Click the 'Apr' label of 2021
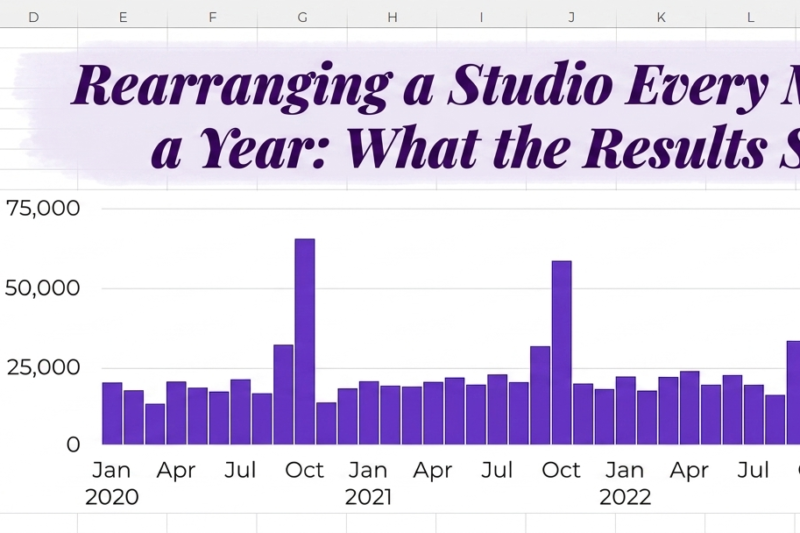Image resolution: width=800 pixels, height=533 pixels. 433,470
